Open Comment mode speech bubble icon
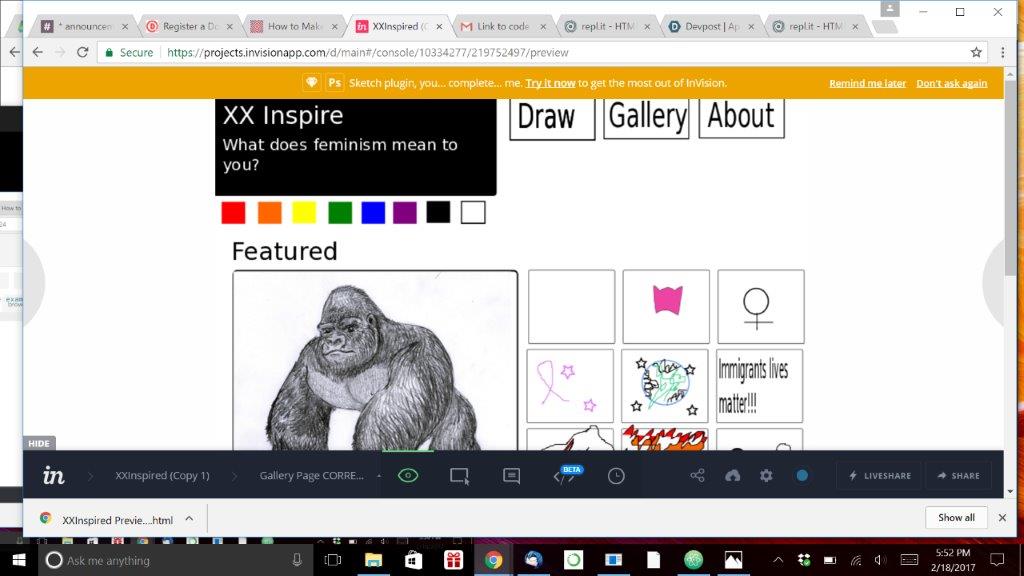1024x576 pixels. click(511, 476)
